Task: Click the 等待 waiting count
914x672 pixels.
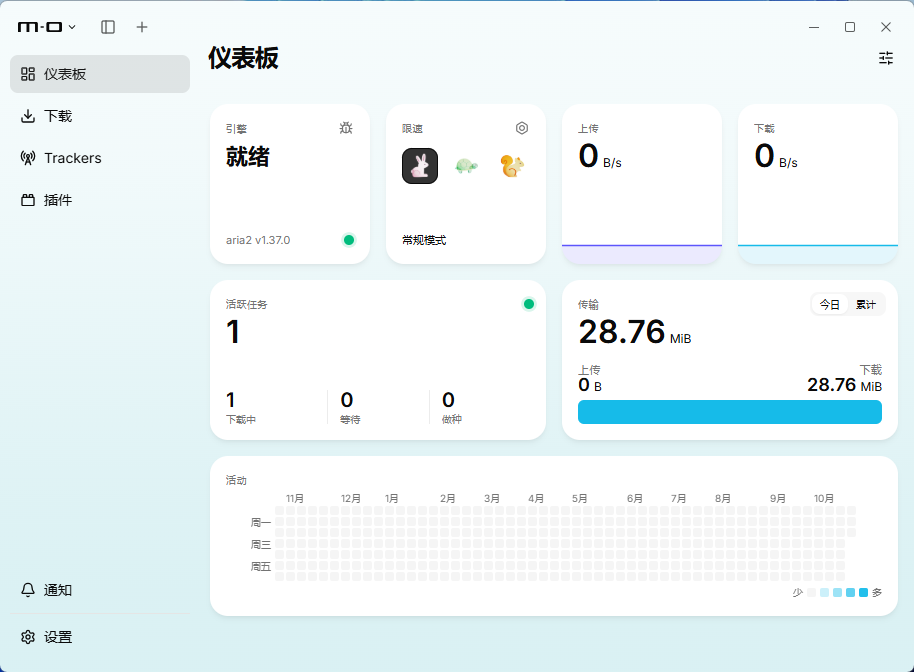Action: coord(347,400)
